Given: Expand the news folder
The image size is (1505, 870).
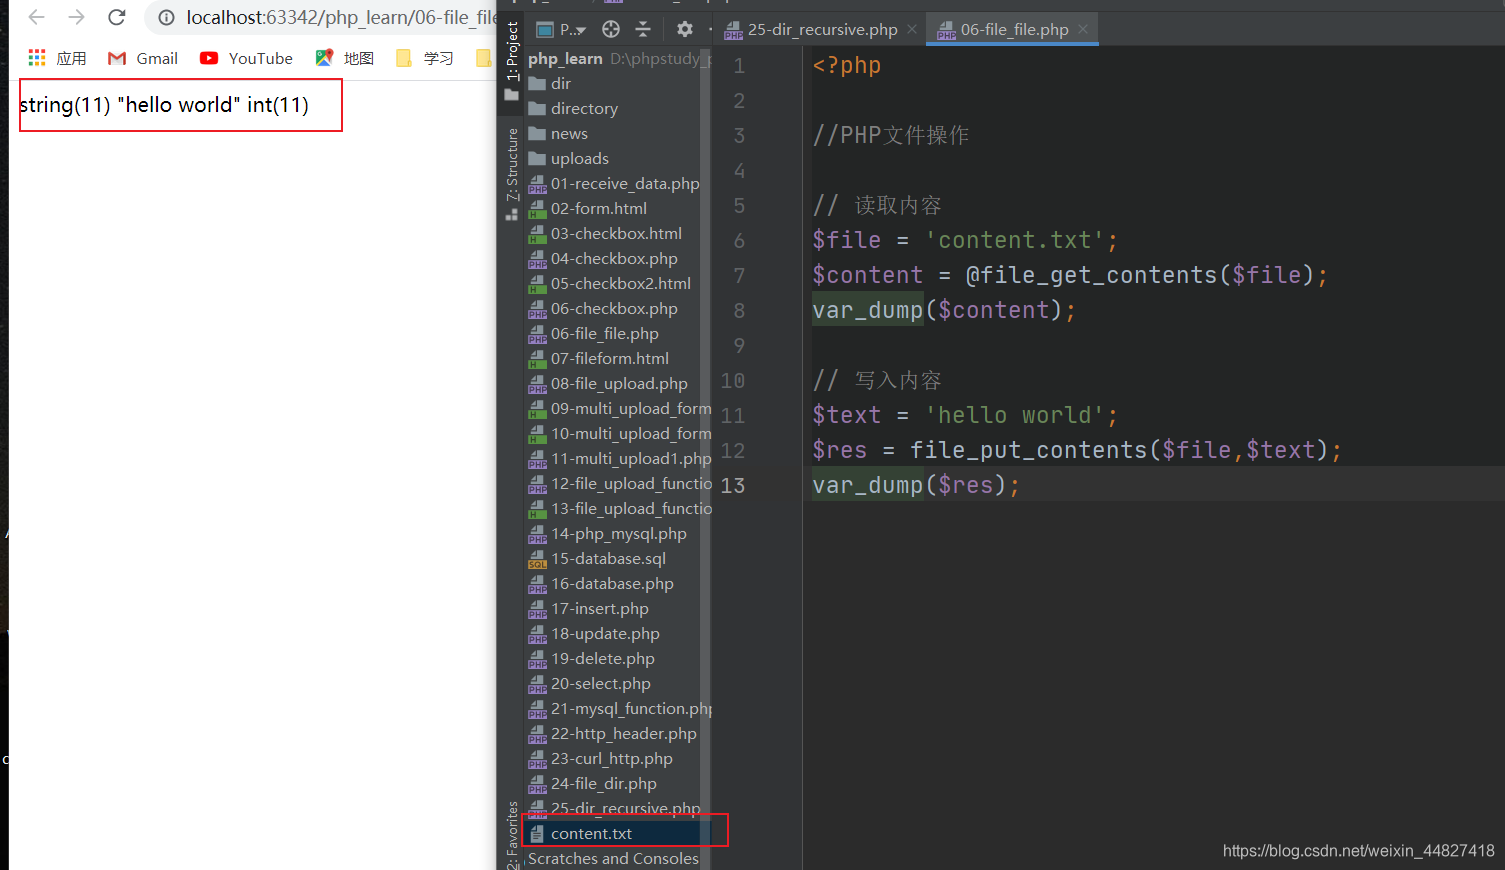Looking at the screenshot, I should (558, 133).
